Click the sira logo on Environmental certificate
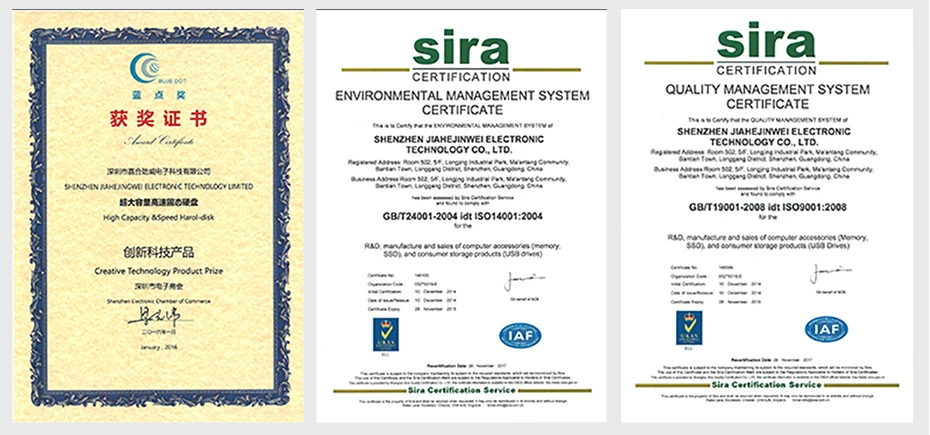 click(x=461, y=47)
